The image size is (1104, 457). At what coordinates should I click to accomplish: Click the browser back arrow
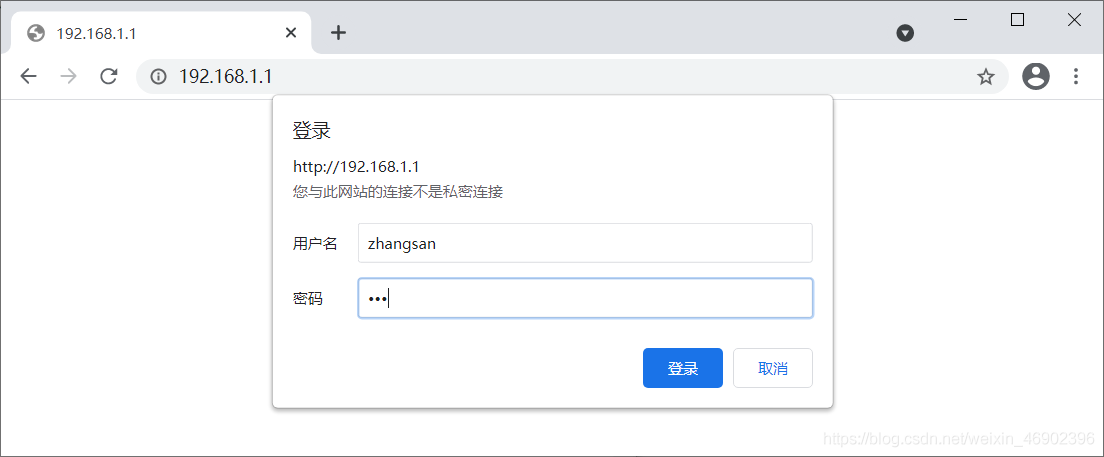28,76
